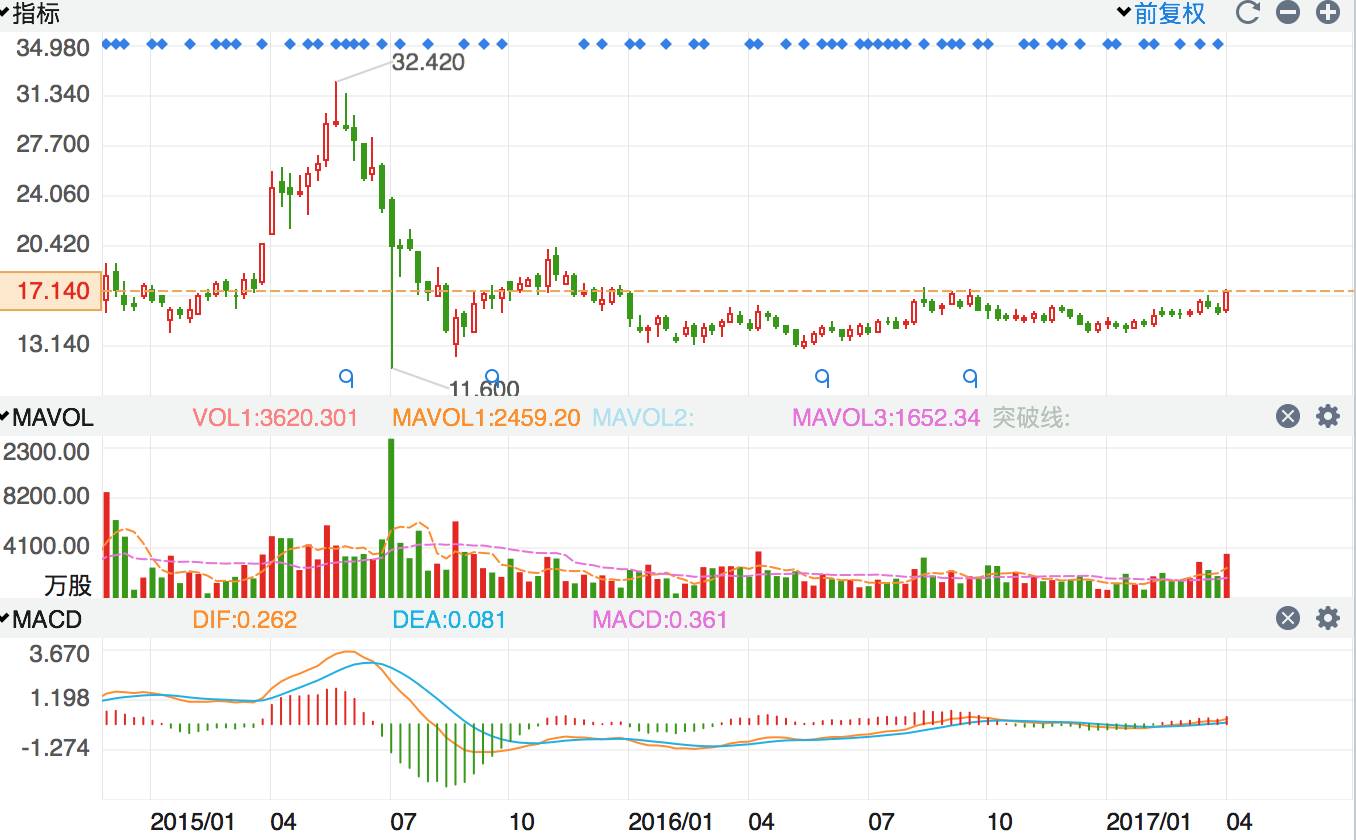Click the 'q' marker between 2016's 04 and 07
Screen dimensions: 1356x840
point(822,377)
